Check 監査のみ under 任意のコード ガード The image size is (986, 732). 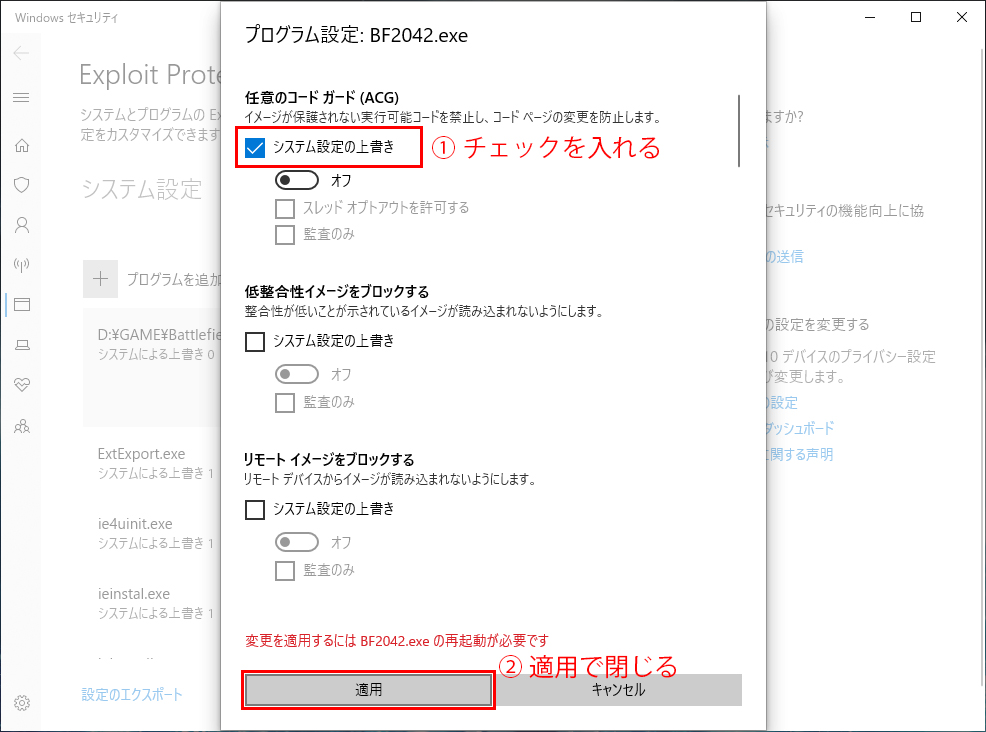pyautogui.click(x=285, y=235)
